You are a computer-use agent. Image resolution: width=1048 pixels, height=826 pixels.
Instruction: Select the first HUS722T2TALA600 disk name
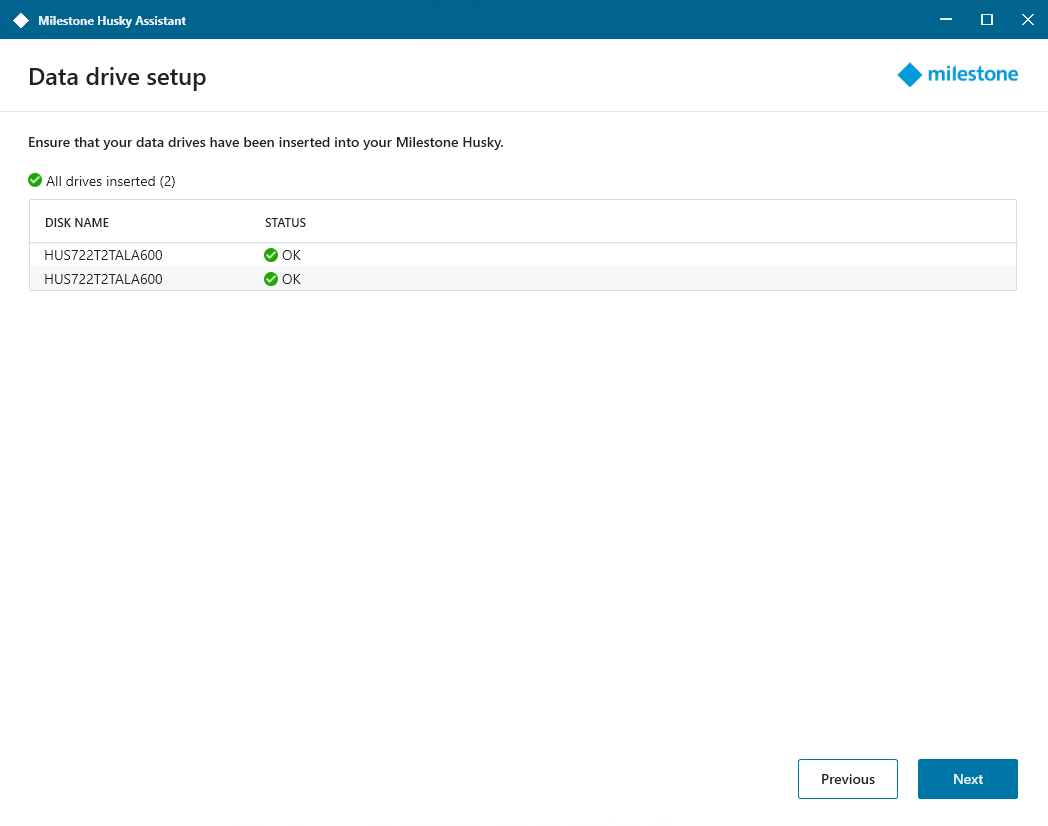click(103, 255)
